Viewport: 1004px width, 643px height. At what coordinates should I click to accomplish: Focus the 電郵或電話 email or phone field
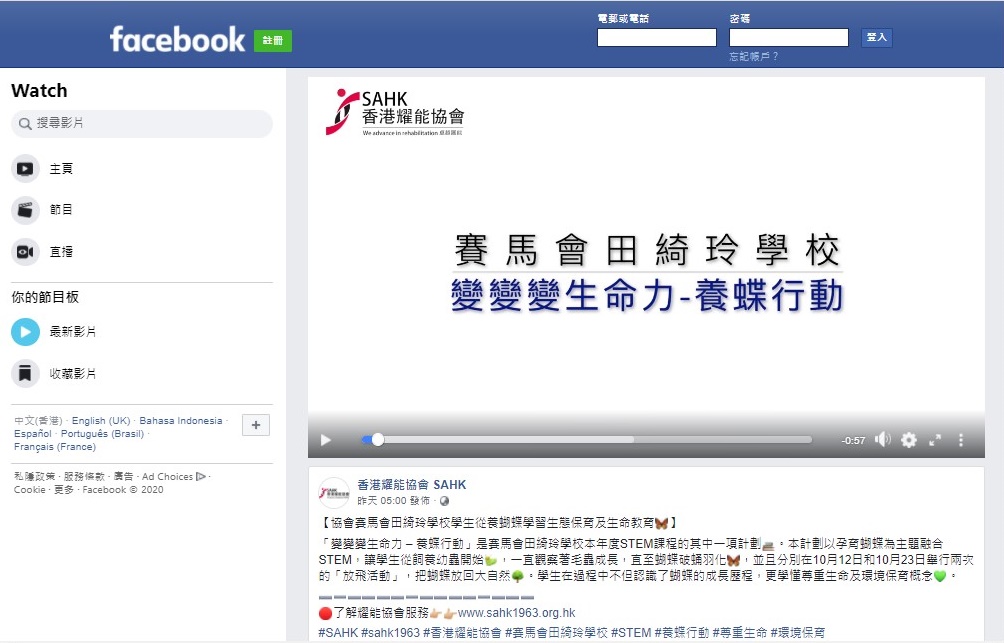click(656, 37)
